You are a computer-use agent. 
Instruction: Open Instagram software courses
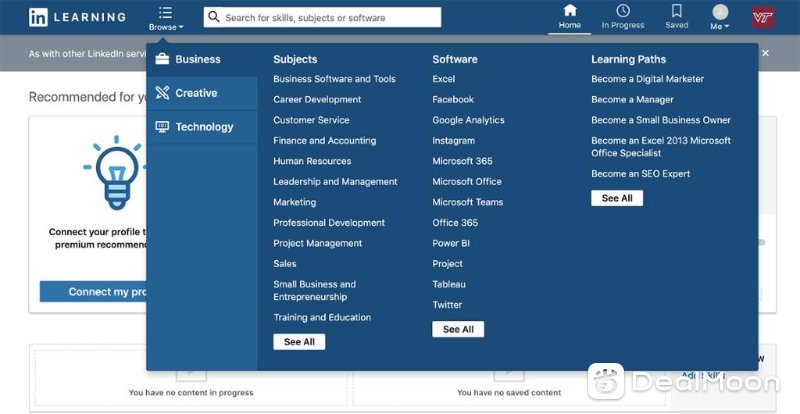coord(454,140)
